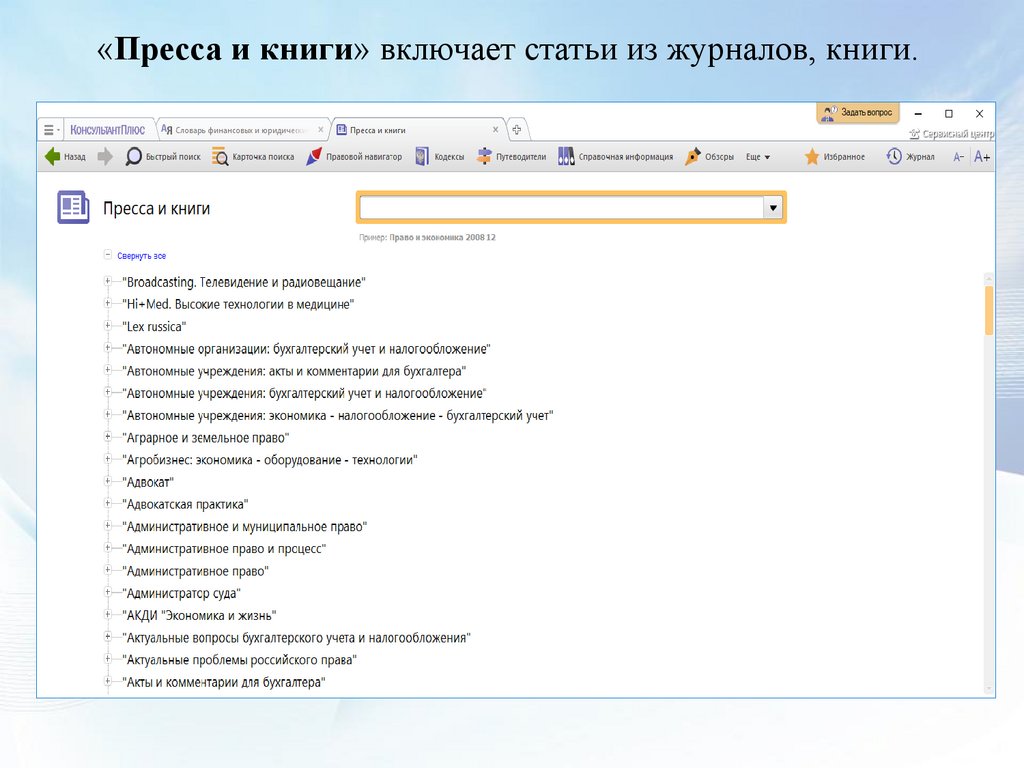Open the Reviews (Обзоры) pen icon
The width and height of the screenshot is (1024, 768).
pyautogui.click(x=693, y=157)
